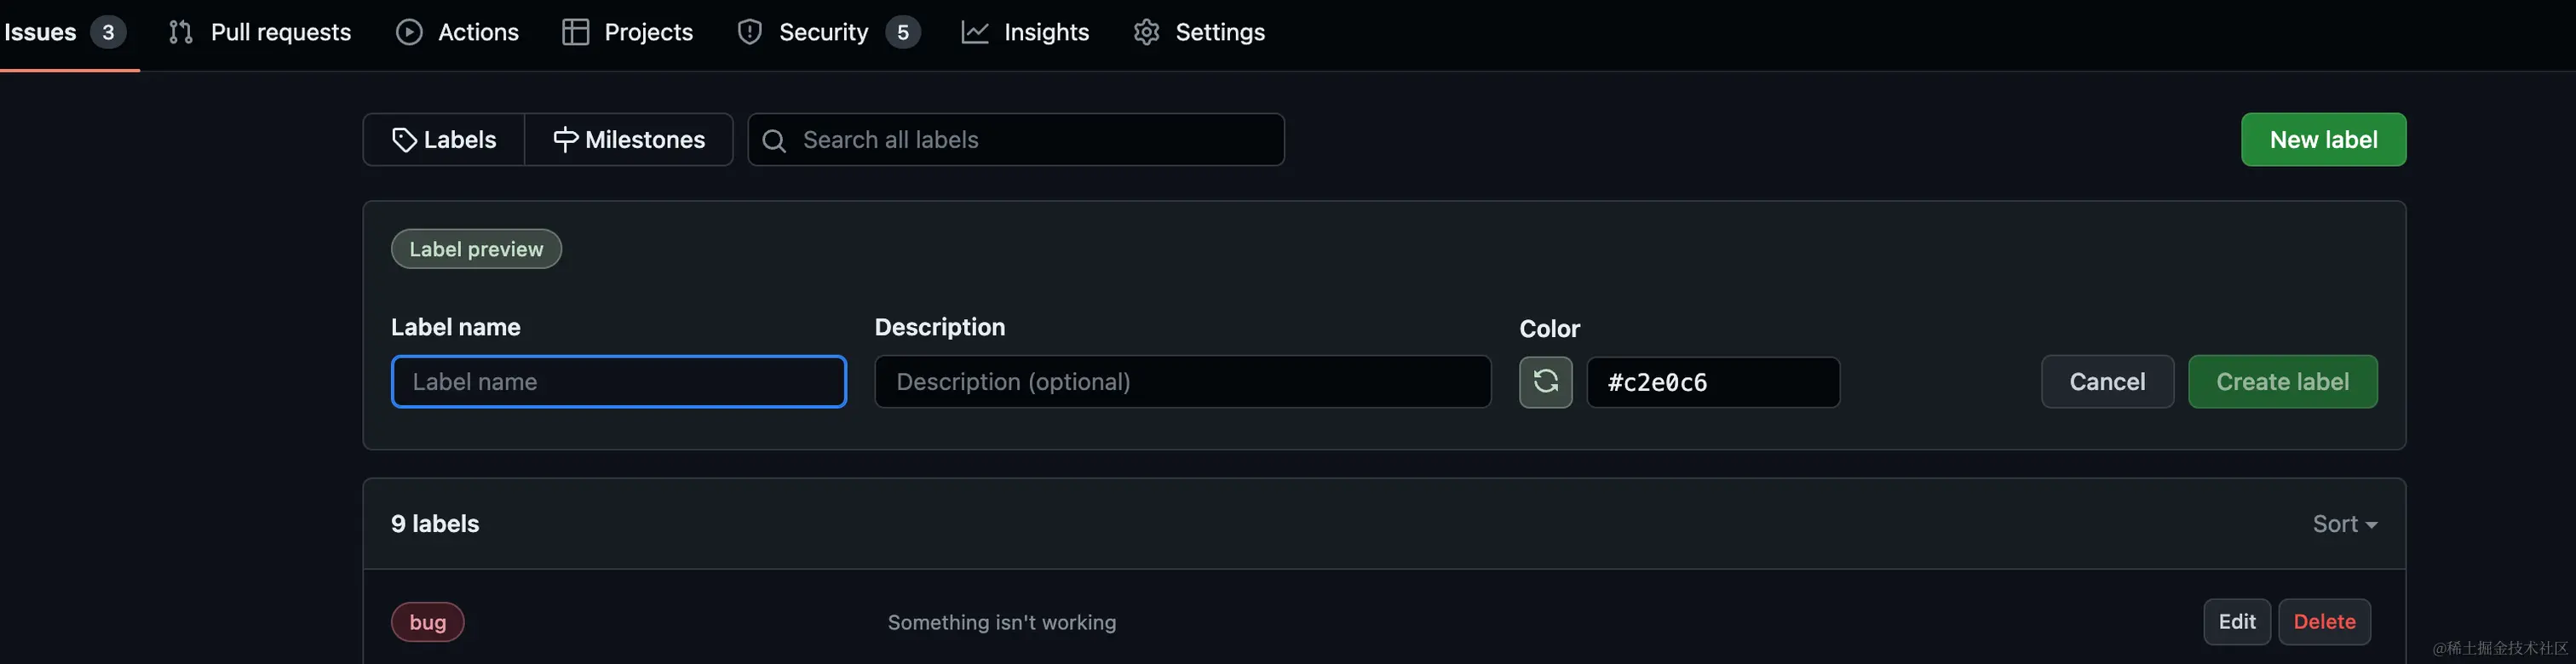Cancel the new label form
Image resolution: width=2576 pixels, height=664 pixels.
[2107, 382]
